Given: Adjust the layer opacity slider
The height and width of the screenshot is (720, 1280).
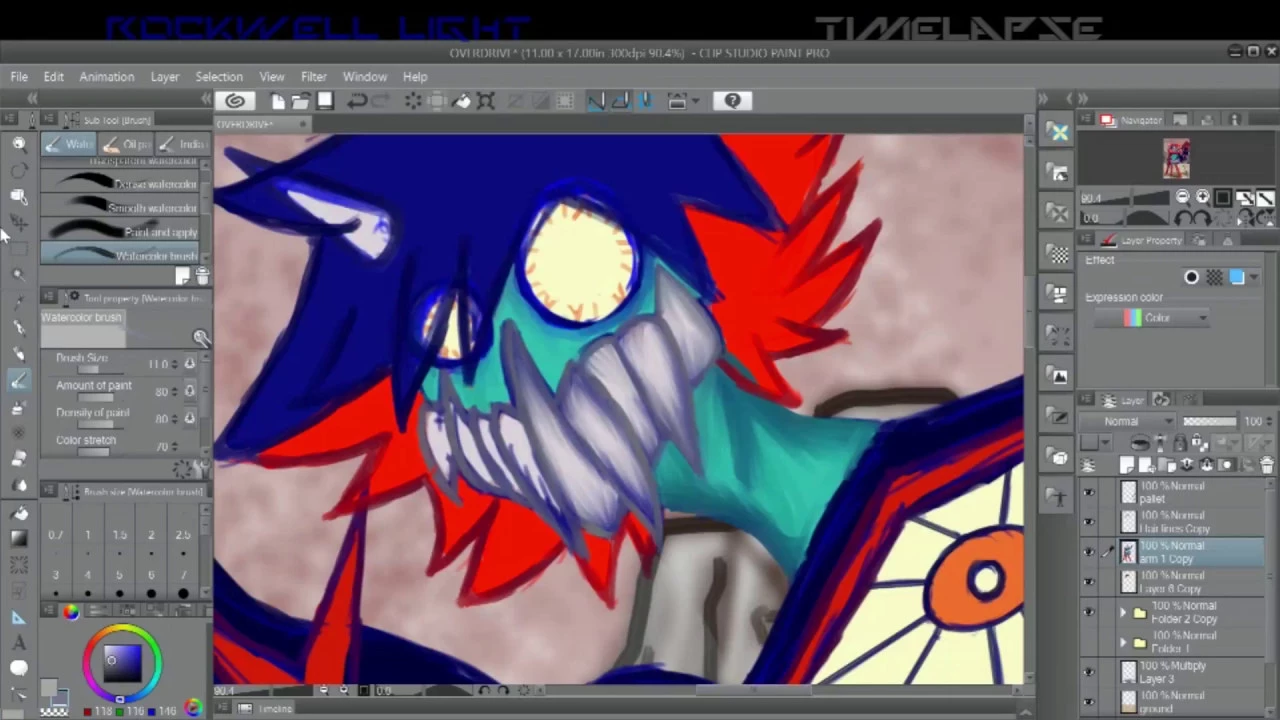Looking at the screenshot, I should pyautogui.click(x=1210, y=422).
